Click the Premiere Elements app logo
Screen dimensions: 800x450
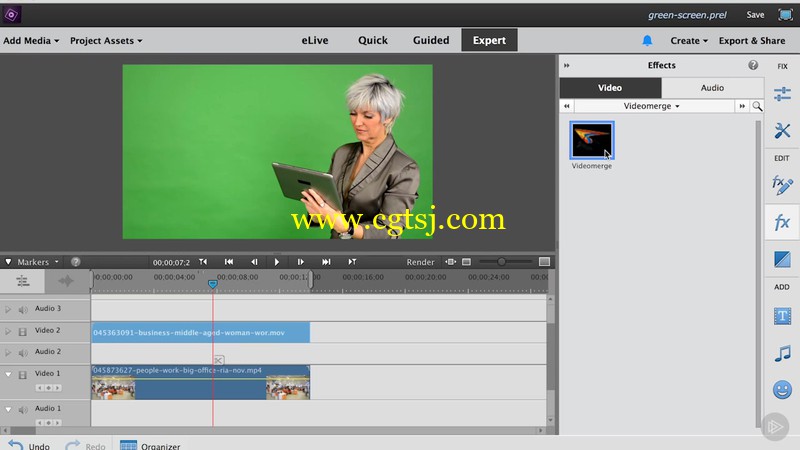click(x=11, y=15)
